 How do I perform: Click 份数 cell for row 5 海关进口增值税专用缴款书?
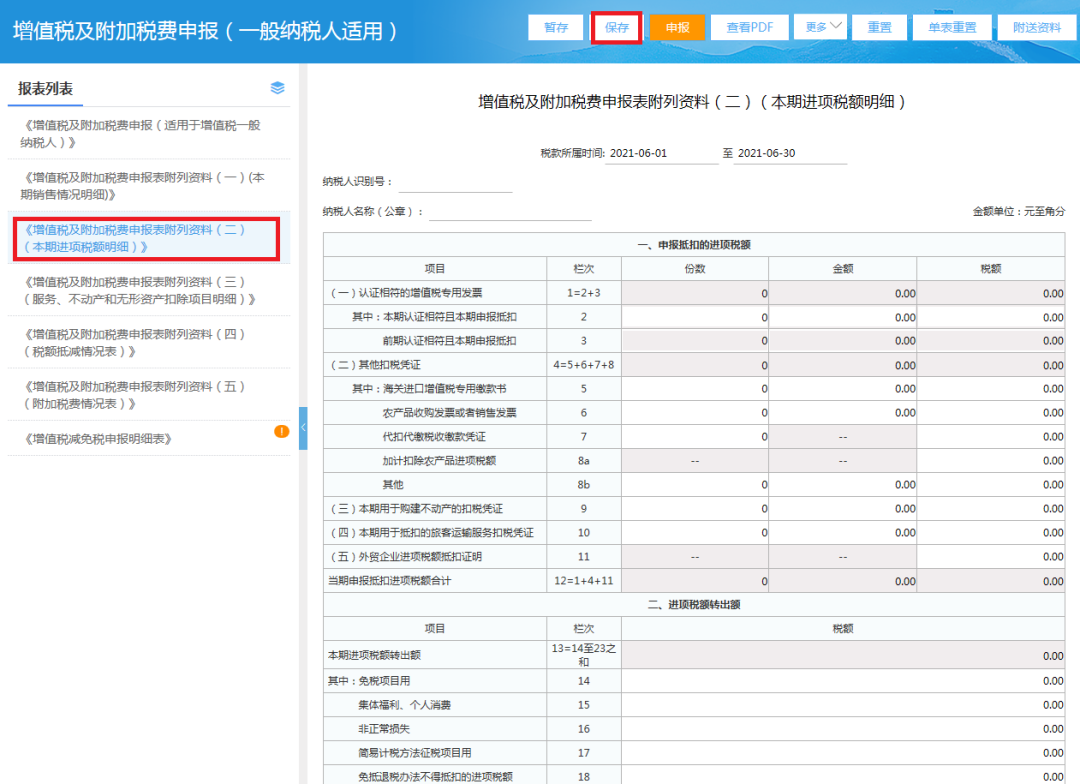[695, 389]
